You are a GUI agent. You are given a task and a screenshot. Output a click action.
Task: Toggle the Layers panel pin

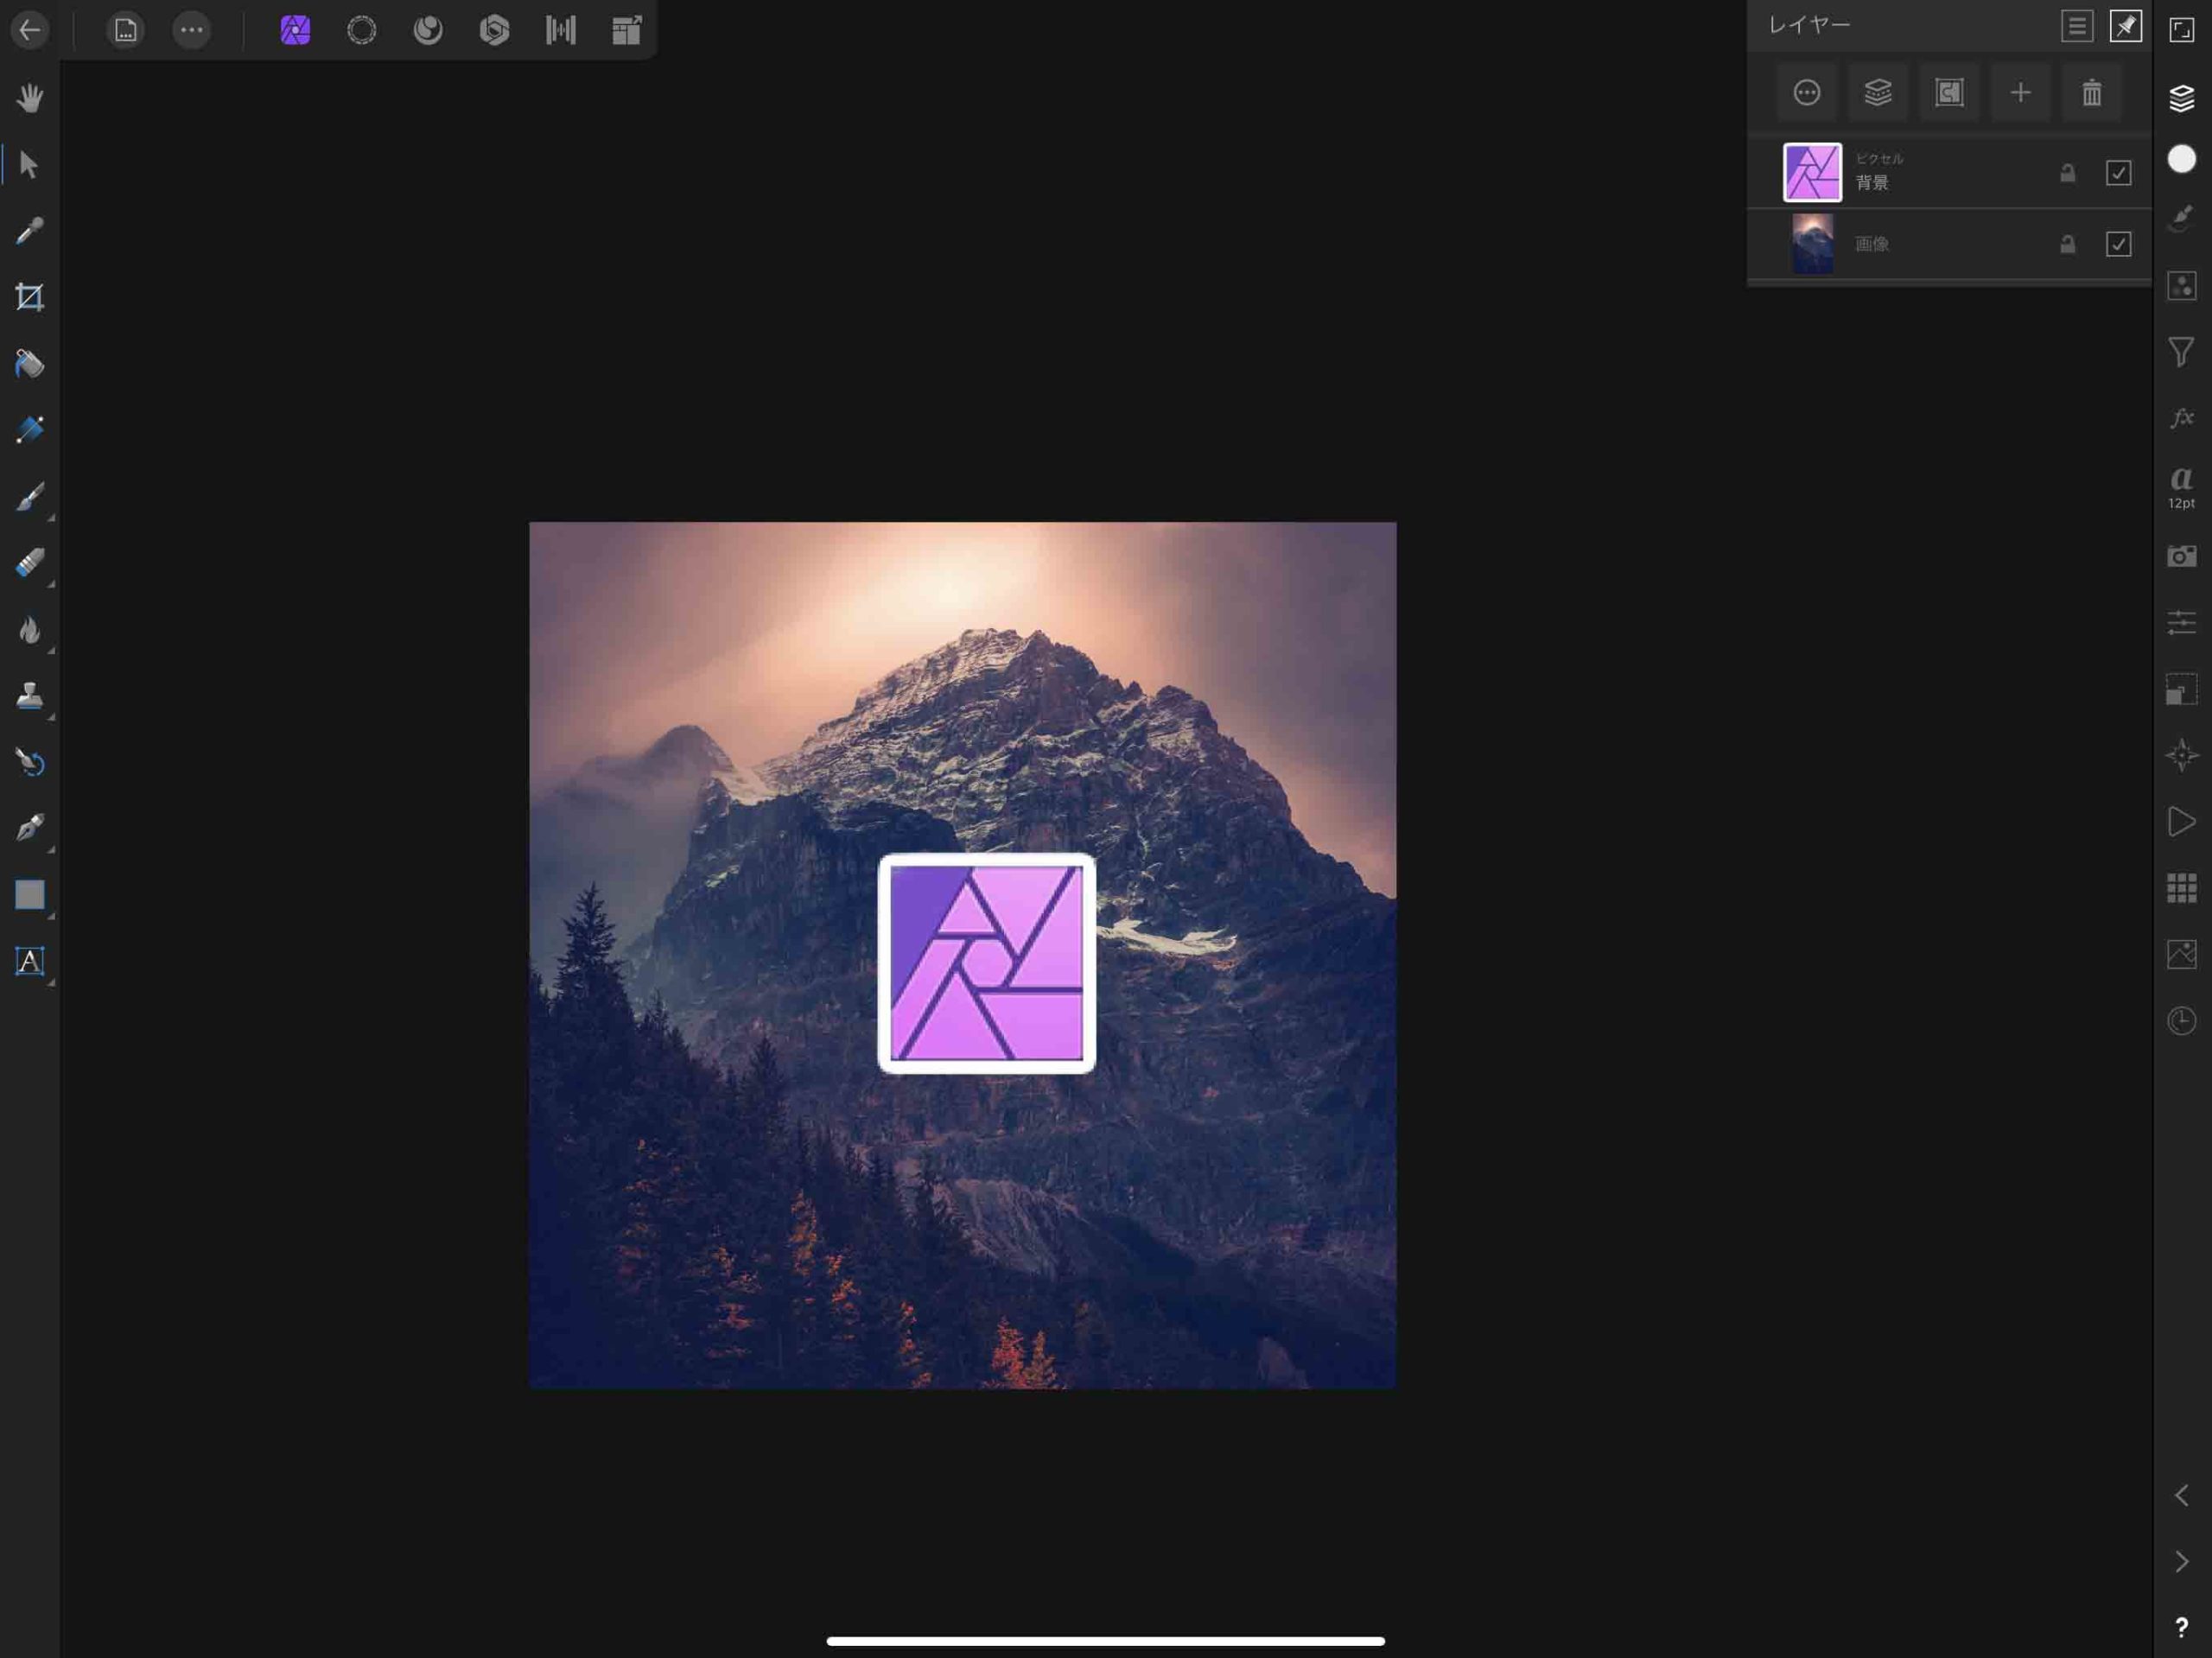pyautogui.click(x=2126, y=26)
